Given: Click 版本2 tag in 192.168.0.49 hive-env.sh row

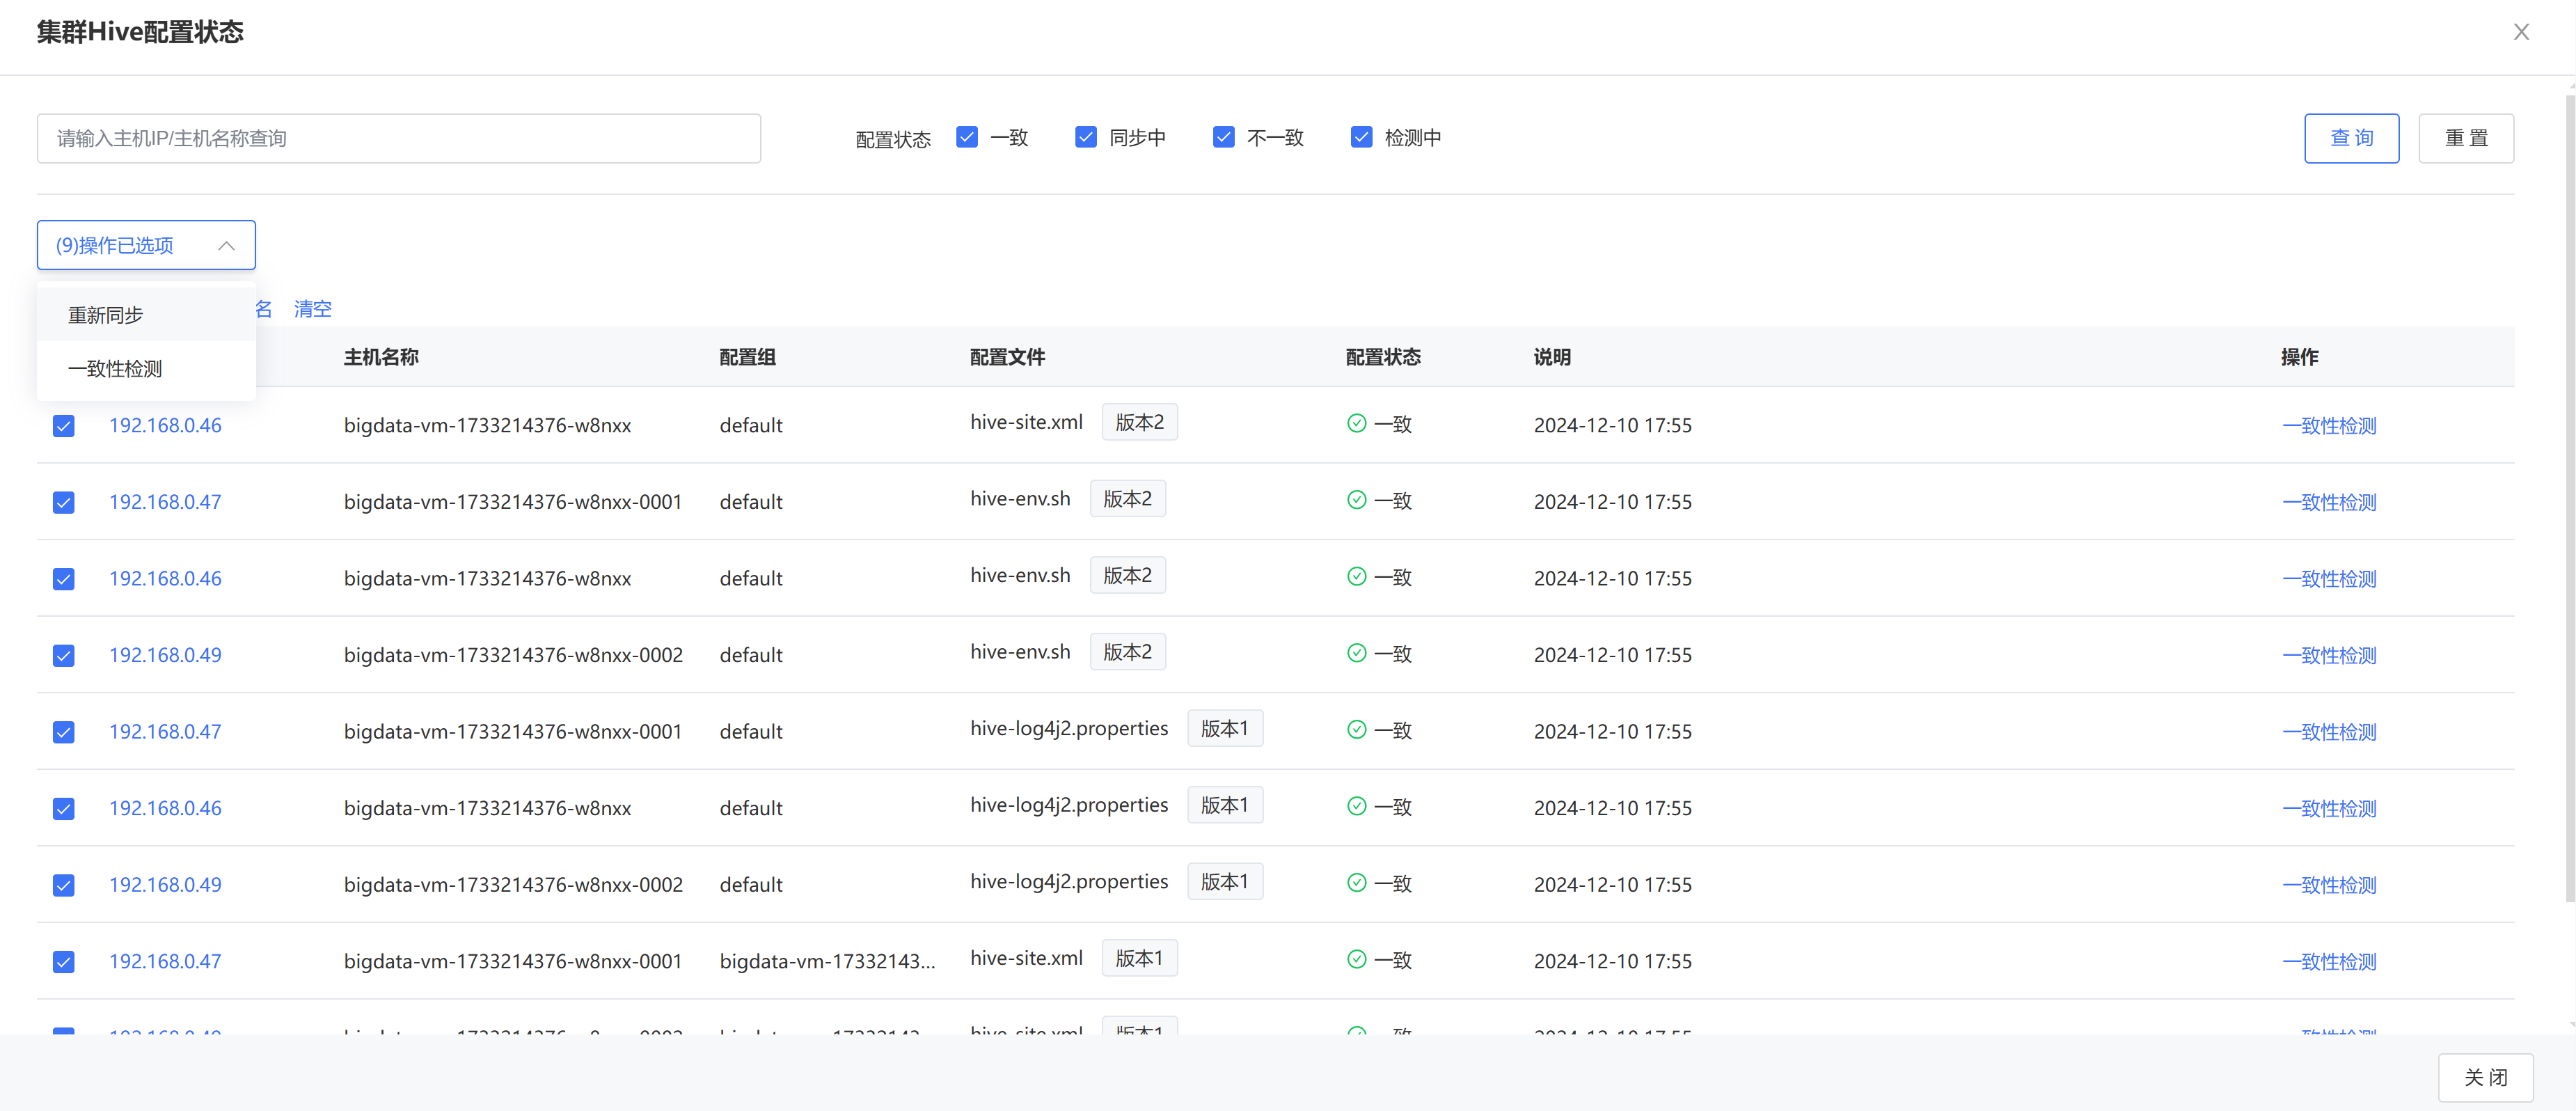Looking at the screenshot, I should coord(1127,651).
